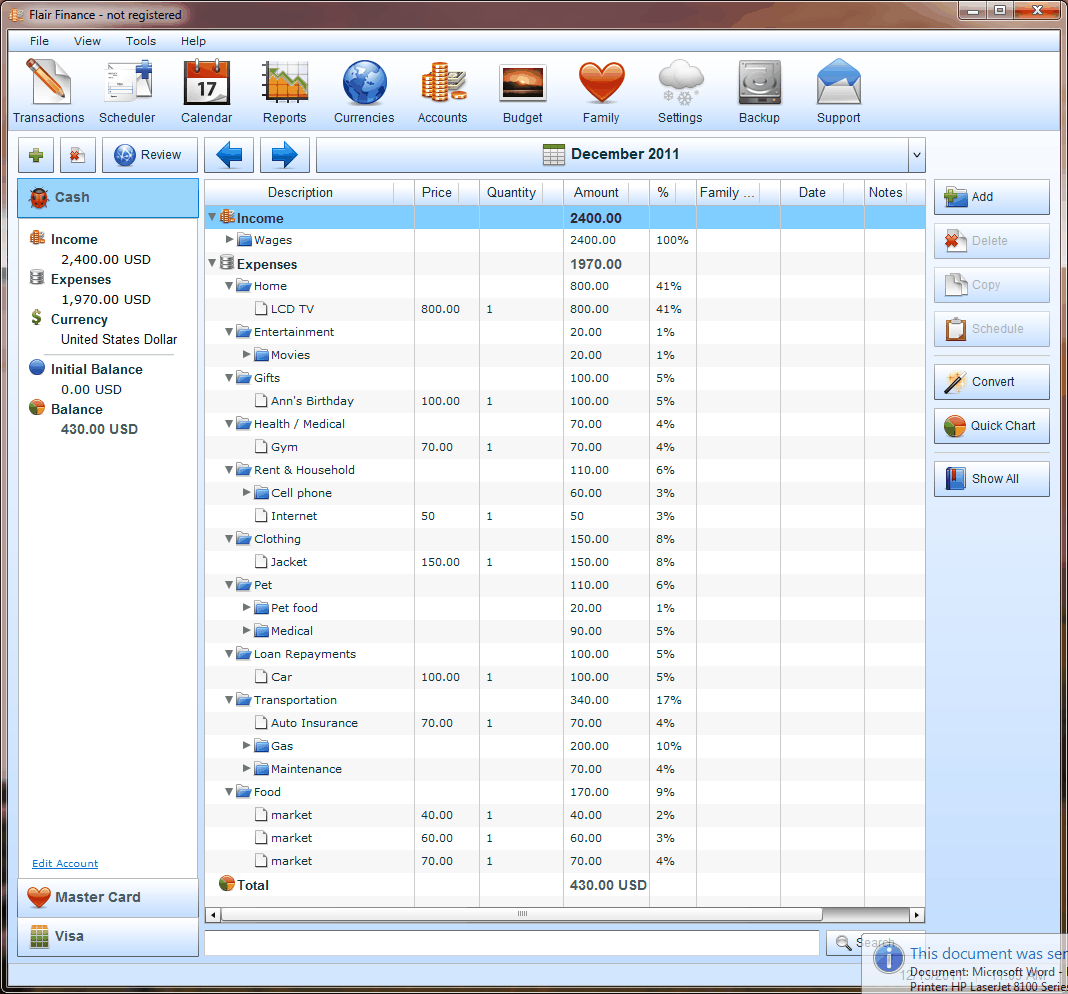Open Currencies globe icon
This screenshot has width=1068, height=994.
[364, 84]
